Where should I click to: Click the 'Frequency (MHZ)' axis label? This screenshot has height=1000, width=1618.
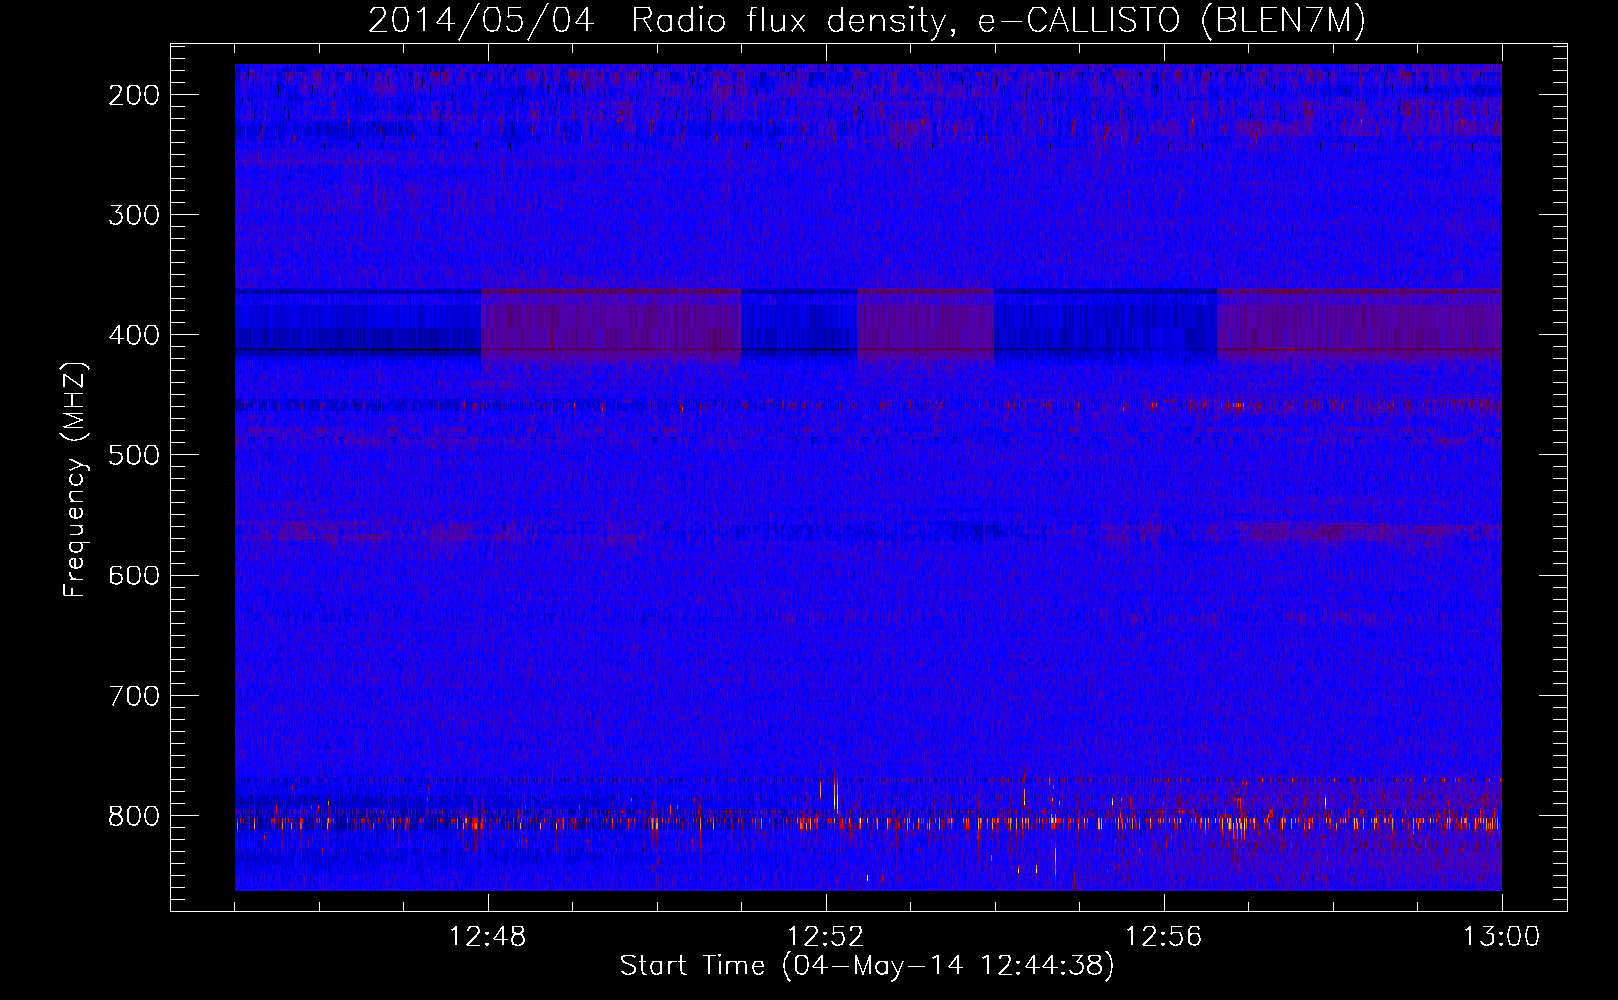tap(76, 480)
